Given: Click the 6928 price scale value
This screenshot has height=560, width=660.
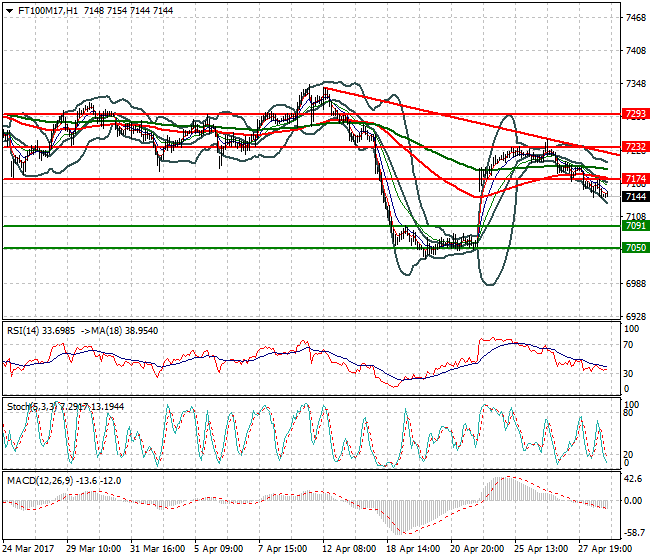Looking at the screenshot, I should (636, 317).
